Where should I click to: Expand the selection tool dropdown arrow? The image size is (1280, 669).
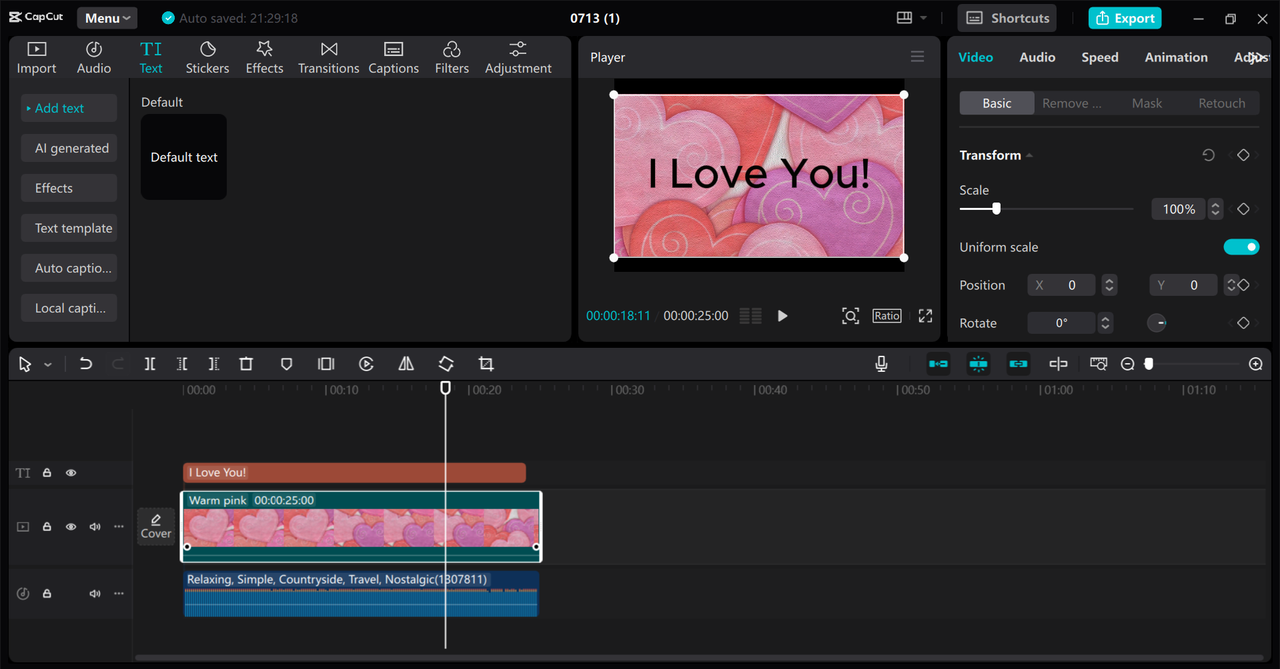pos(47,365)
